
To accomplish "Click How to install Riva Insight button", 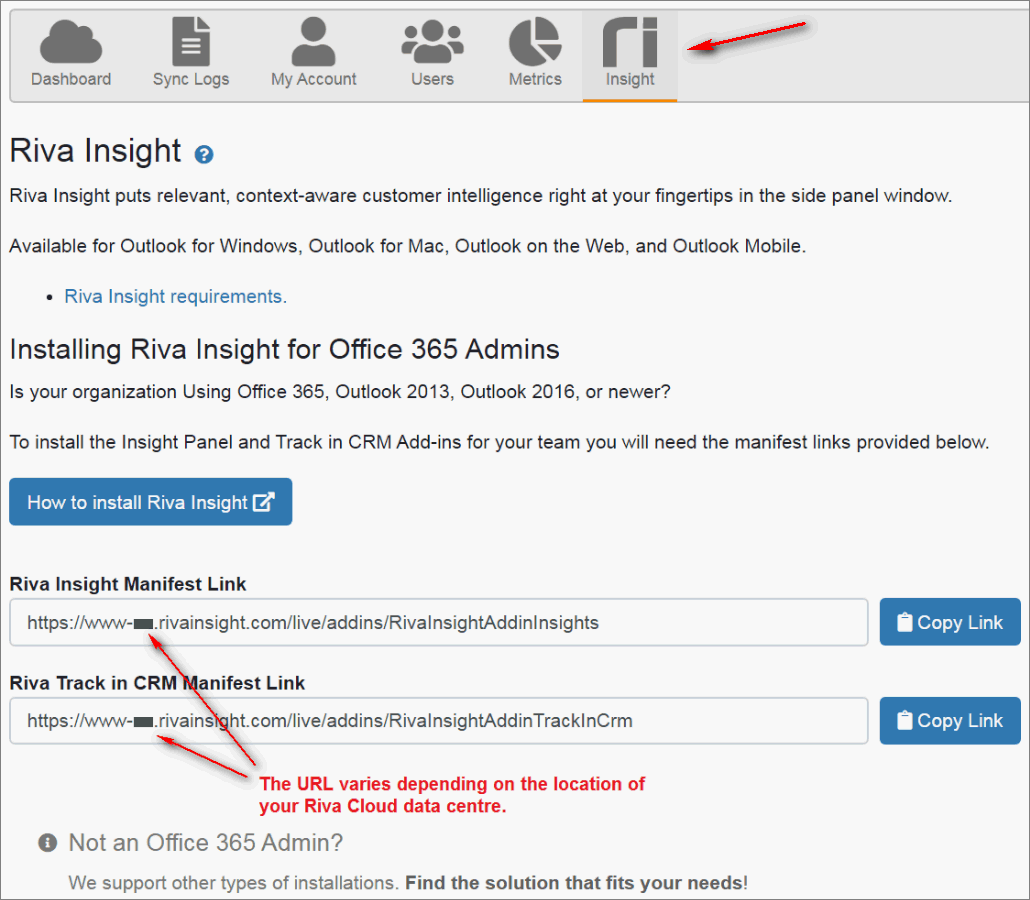I will pos(150,502).
